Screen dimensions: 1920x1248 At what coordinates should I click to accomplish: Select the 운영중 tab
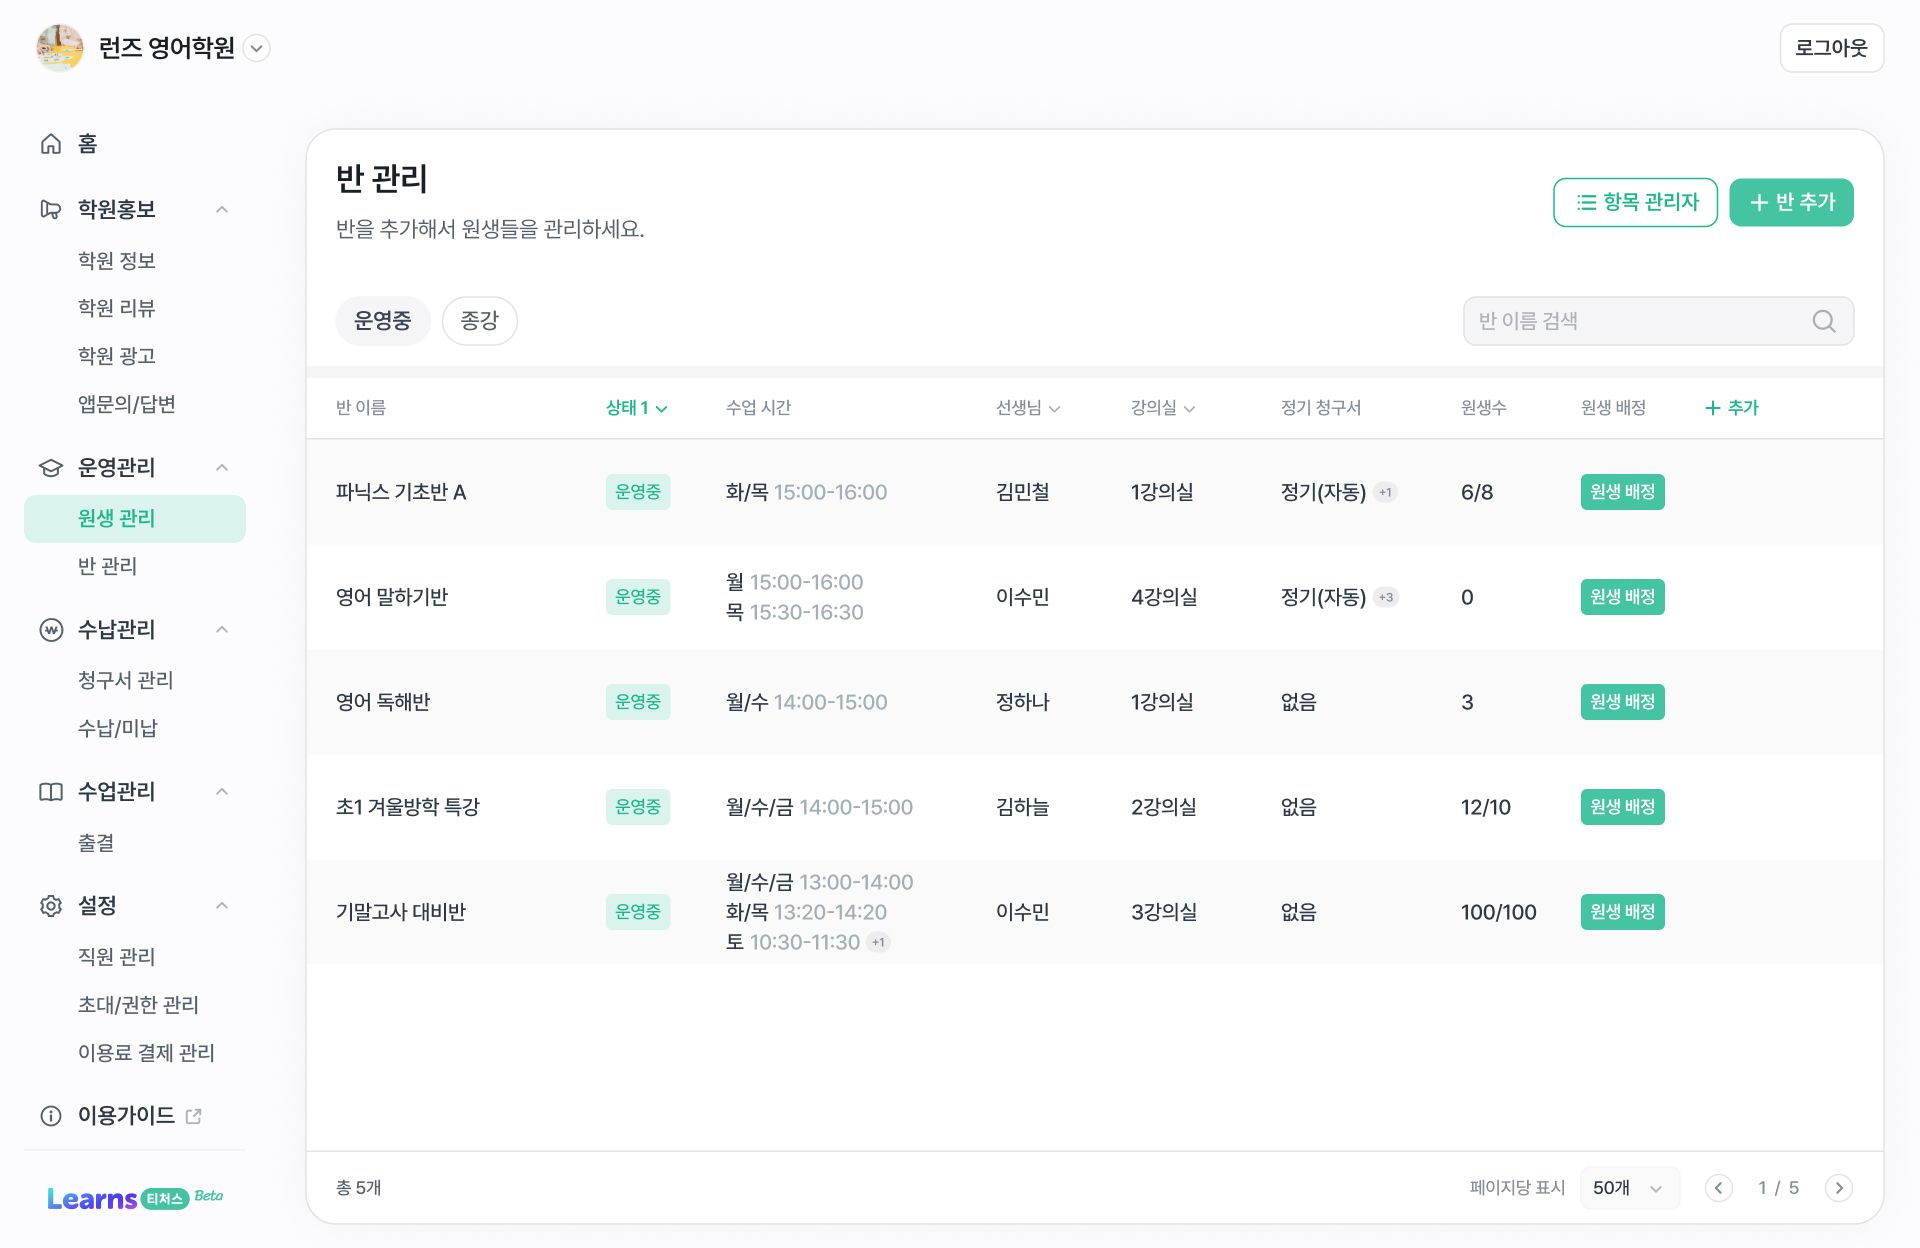(x=382, y=321)
